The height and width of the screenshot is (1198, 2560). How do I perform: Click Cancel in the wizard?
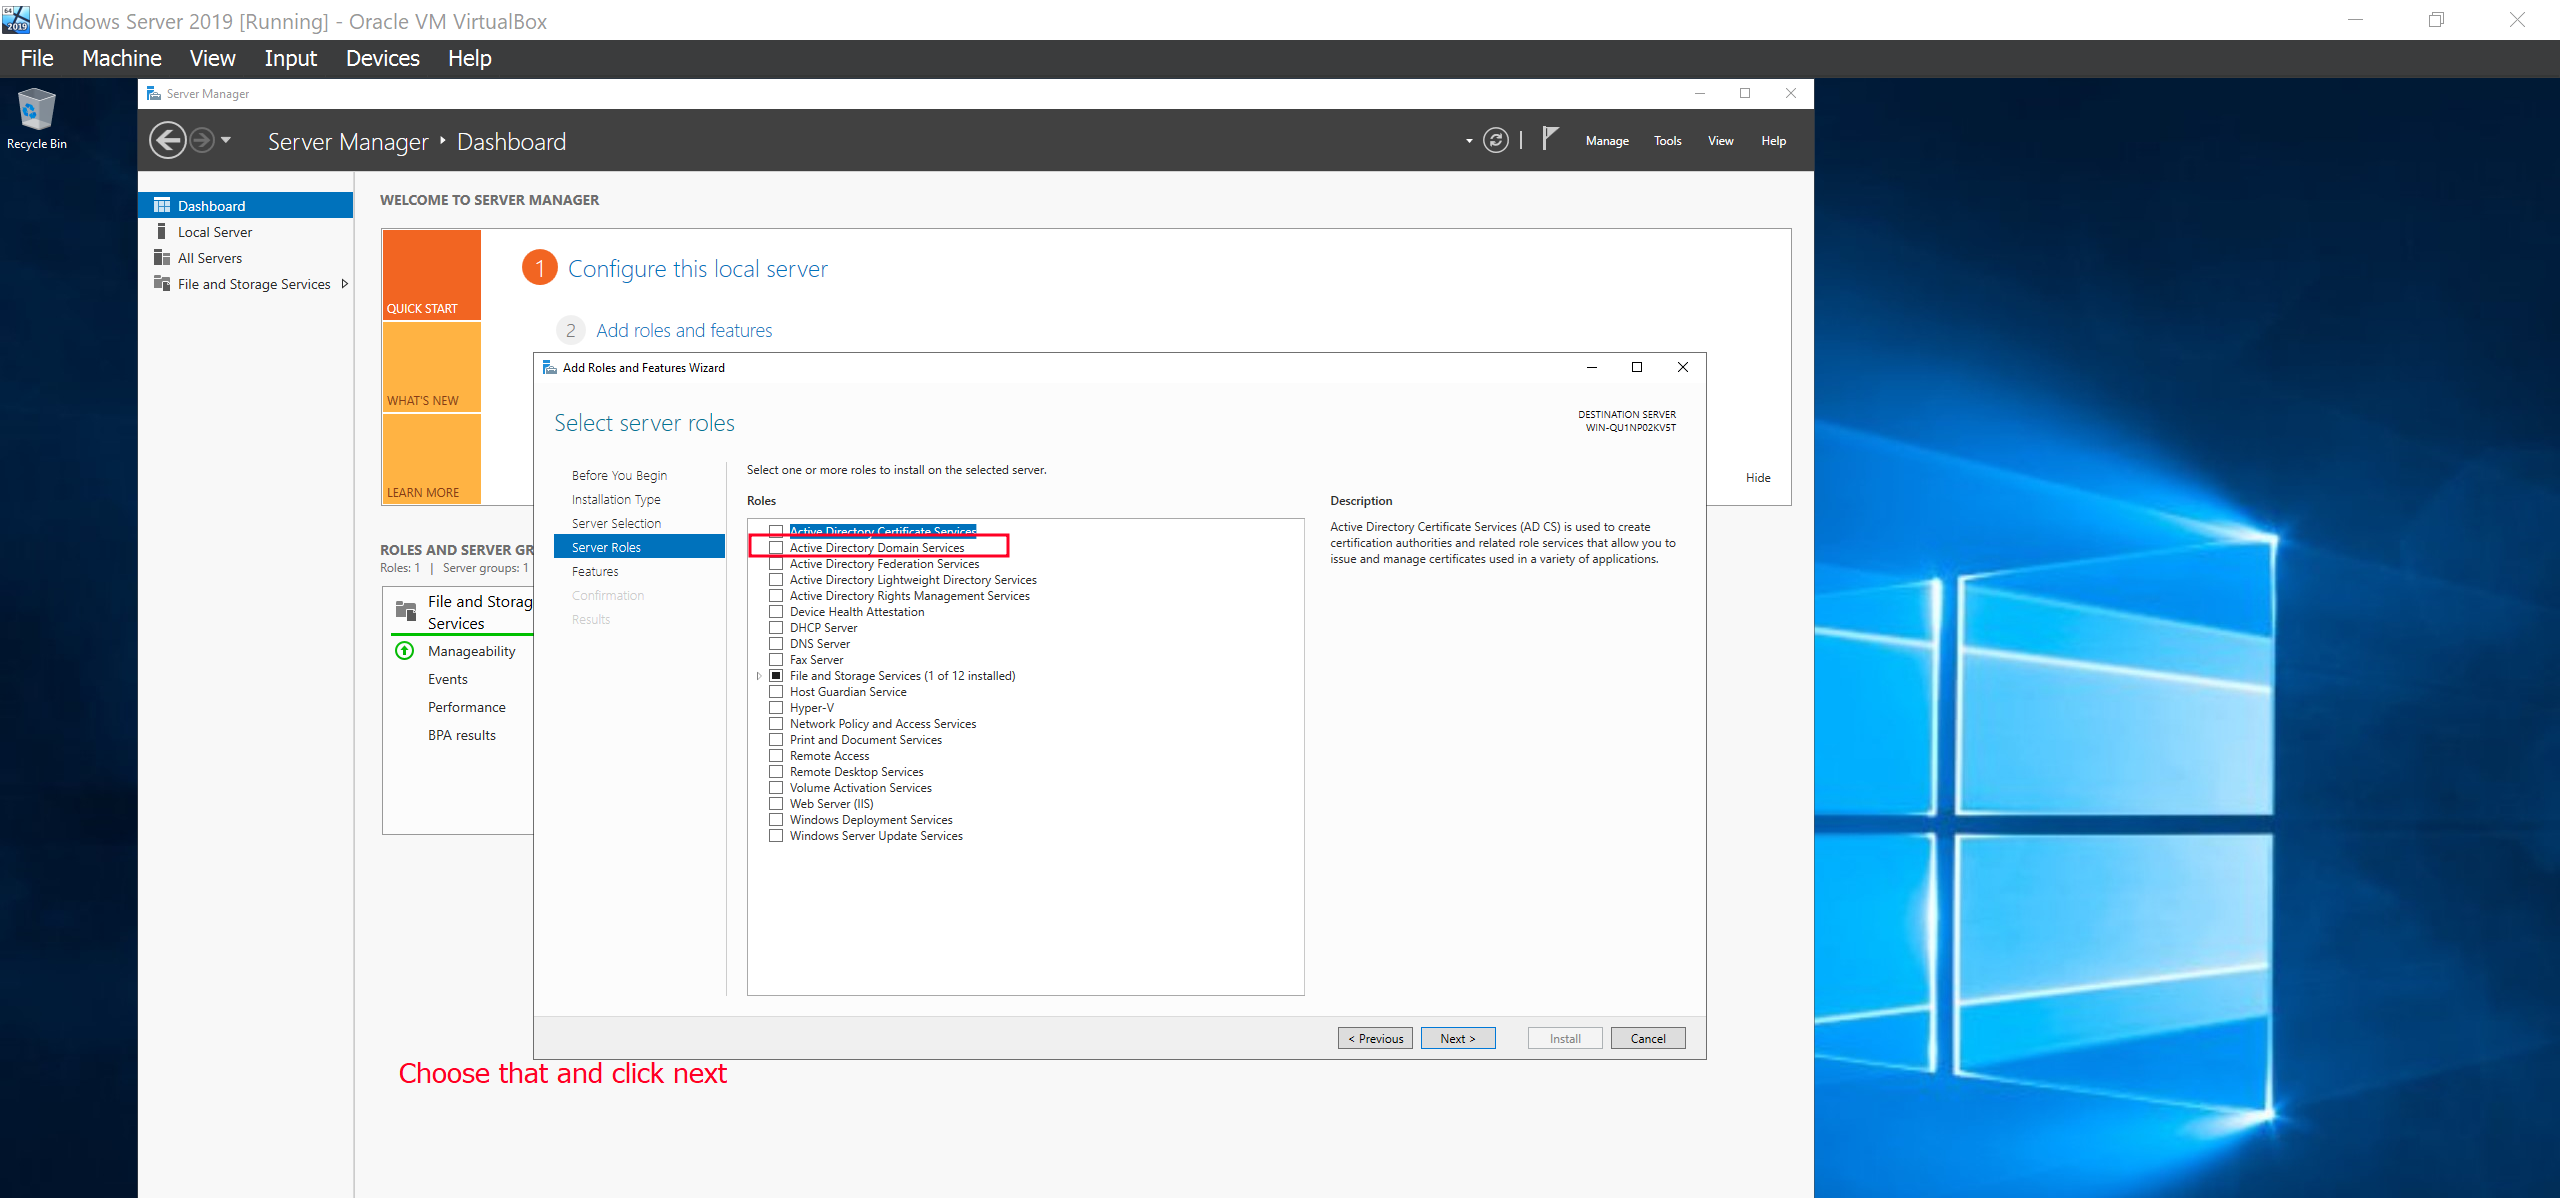1648,1038
